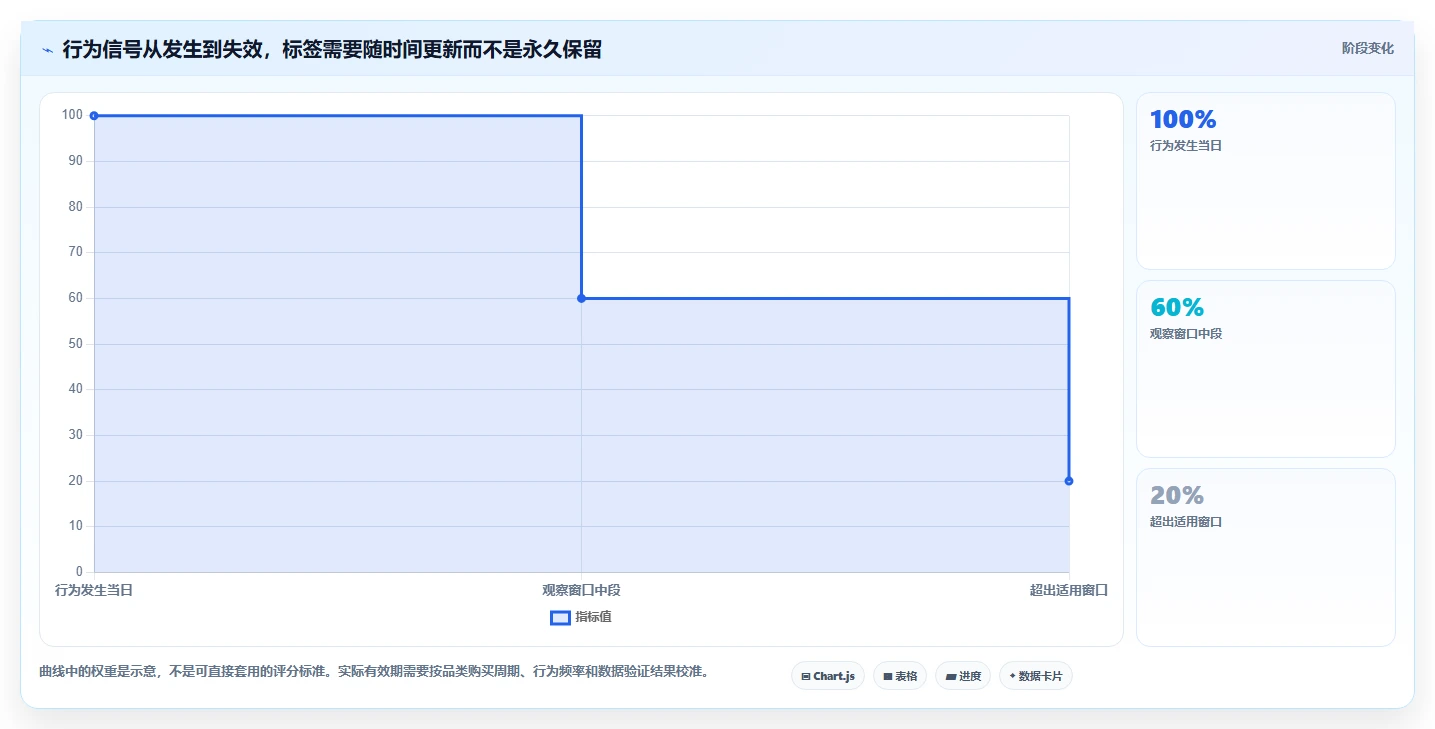Click the y-axis tick label 90
Viewport: 1435px width, 729px height.
(x=76, y=161)
